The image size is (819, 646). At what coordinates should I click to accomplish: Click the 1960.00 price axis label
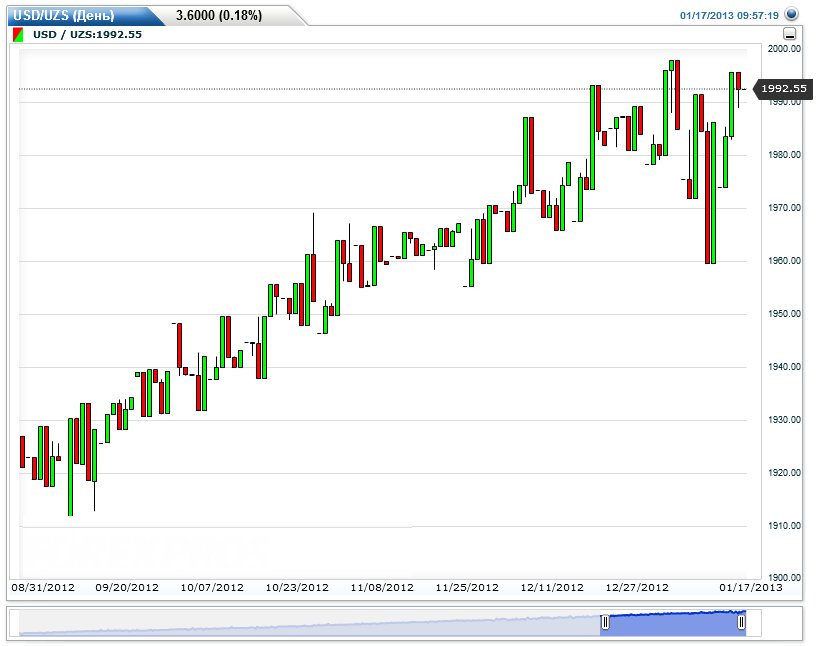pos(784,261)
